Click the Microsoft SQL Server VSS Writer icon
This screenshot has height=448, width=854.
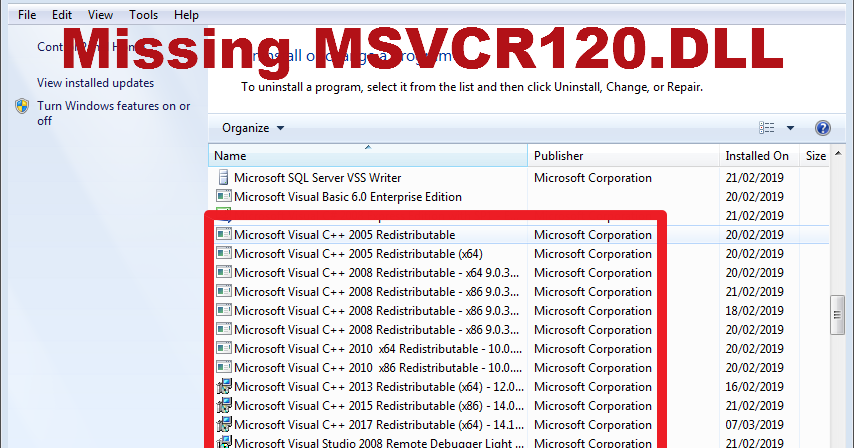click(x=223, y=177)
